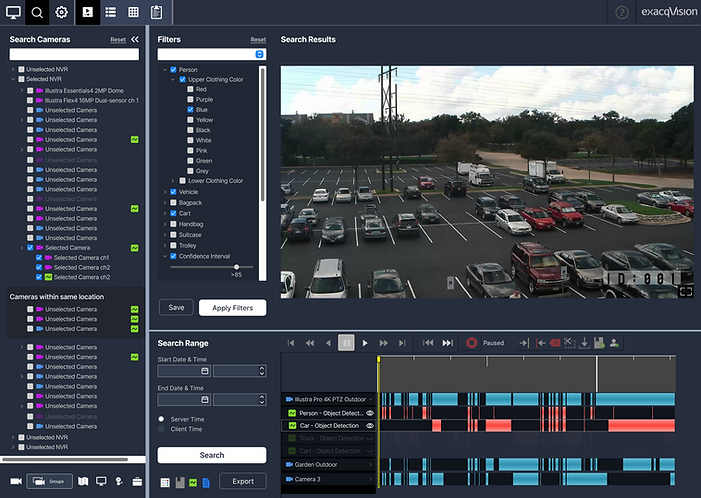This screenshot has width=701, height=498.
Task: Uncheck the Vehicle filter
Action: [x=173, y=192]
